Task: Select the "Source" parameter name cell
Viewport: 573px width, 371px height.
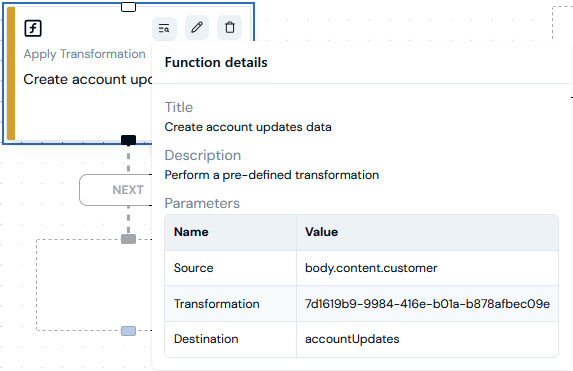Action: click(231, 268)
